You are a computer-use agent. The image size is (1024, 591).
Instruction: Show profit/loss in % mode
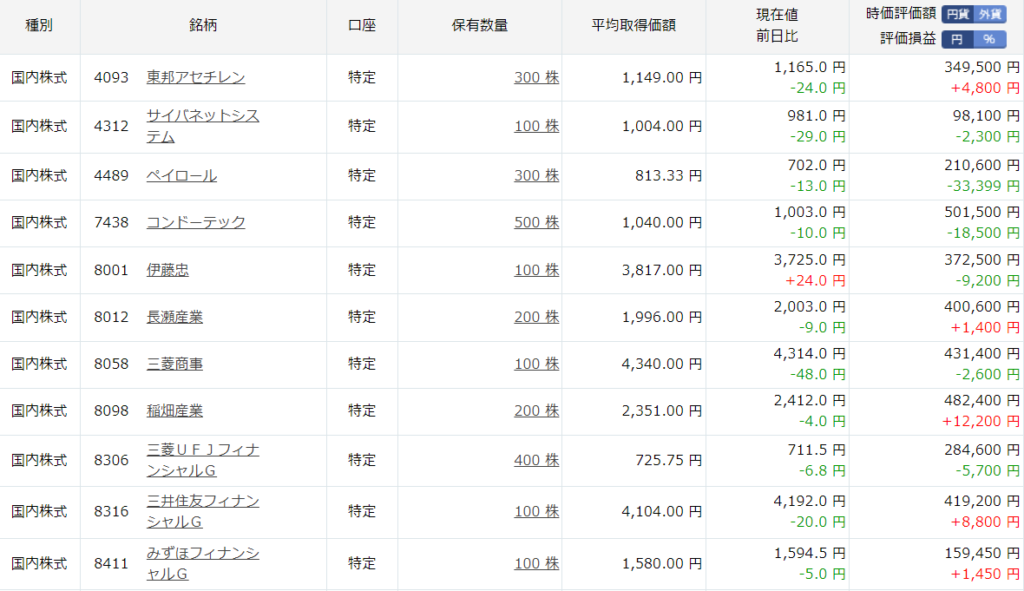coord(990,39)
